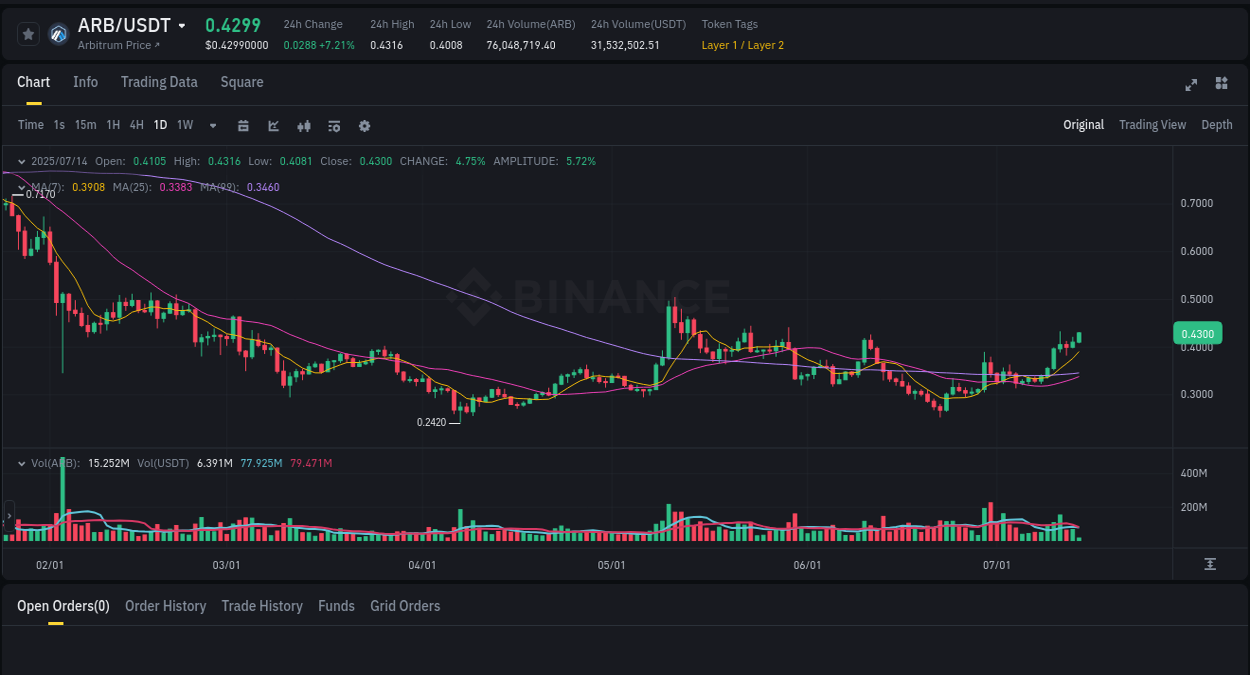Open the Order History tab
The image size is (1250, 675).
(x=165, y=606)
